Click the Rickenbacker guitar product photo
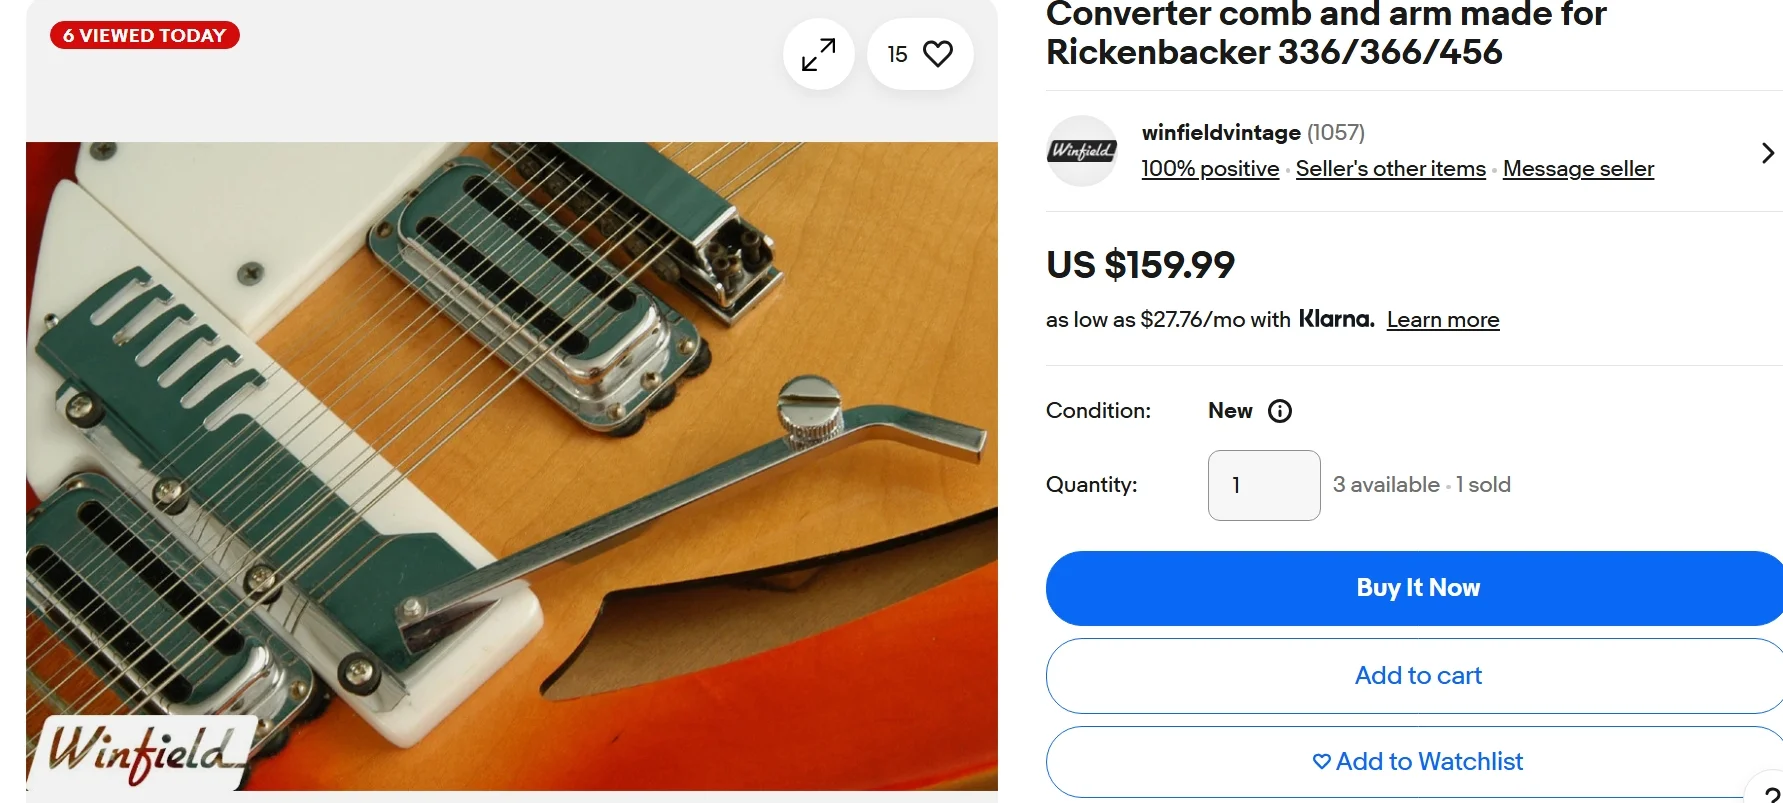 click(x=512, y=466)
